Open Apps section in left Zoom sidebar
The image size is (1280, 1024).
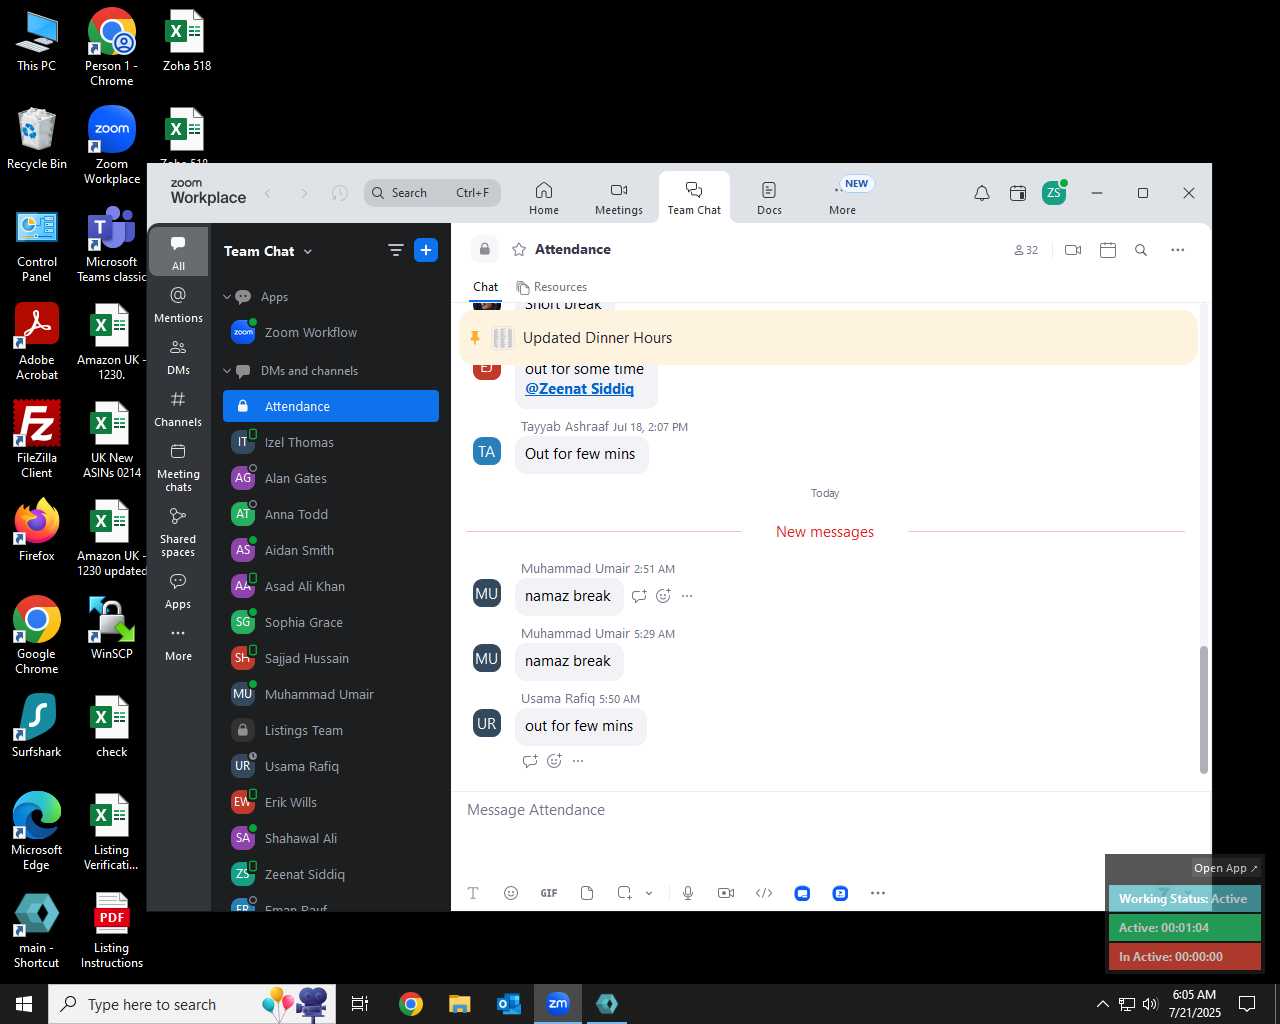pyautogui.click(x=178, y=591)
